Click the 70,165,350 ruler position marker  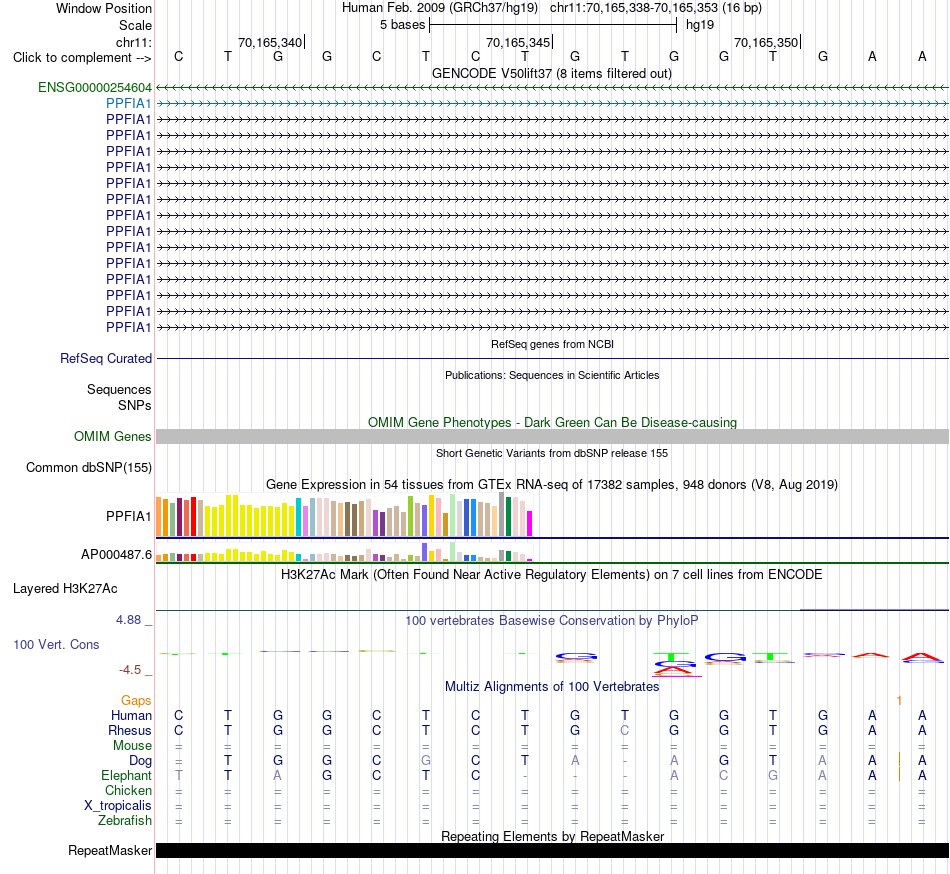767,42
